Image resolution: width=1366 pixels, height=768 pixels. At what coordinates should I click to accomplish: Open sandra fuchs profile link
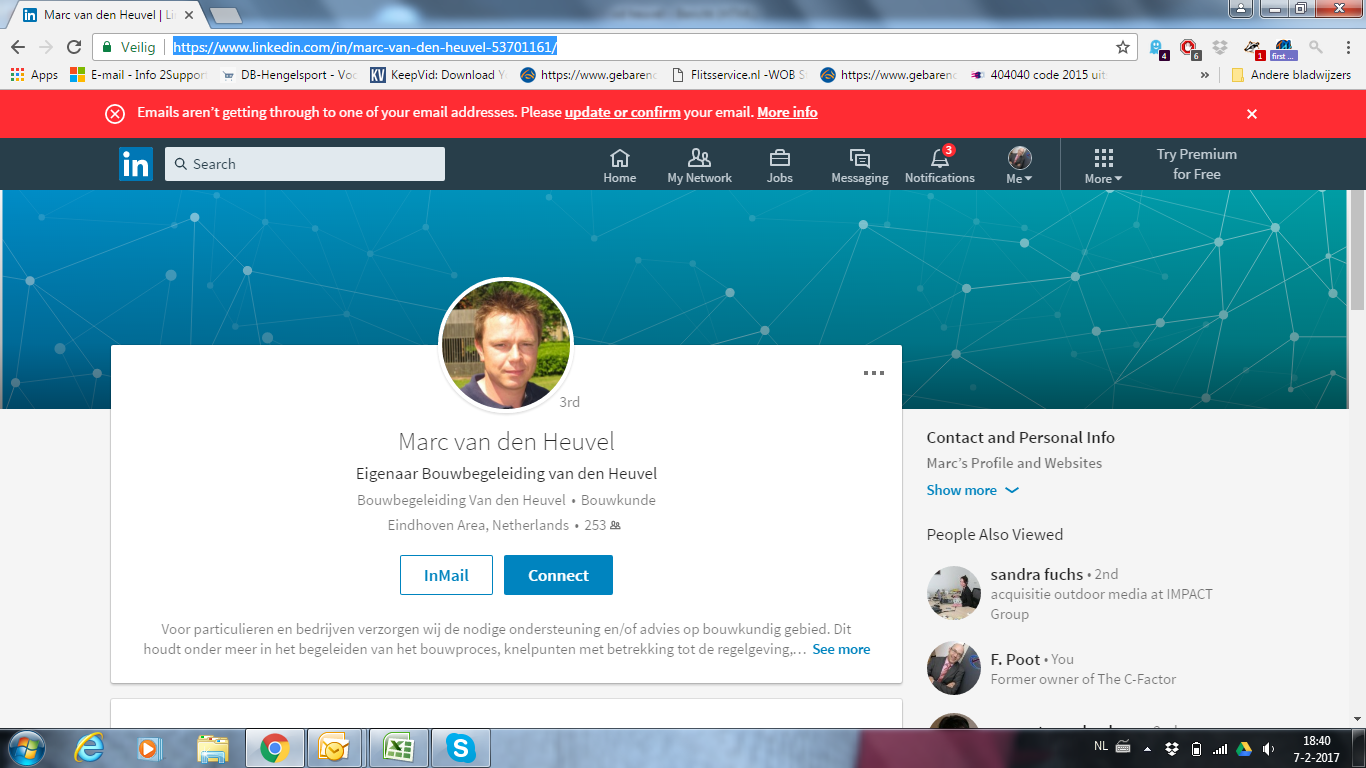(x=1037, y=574)
